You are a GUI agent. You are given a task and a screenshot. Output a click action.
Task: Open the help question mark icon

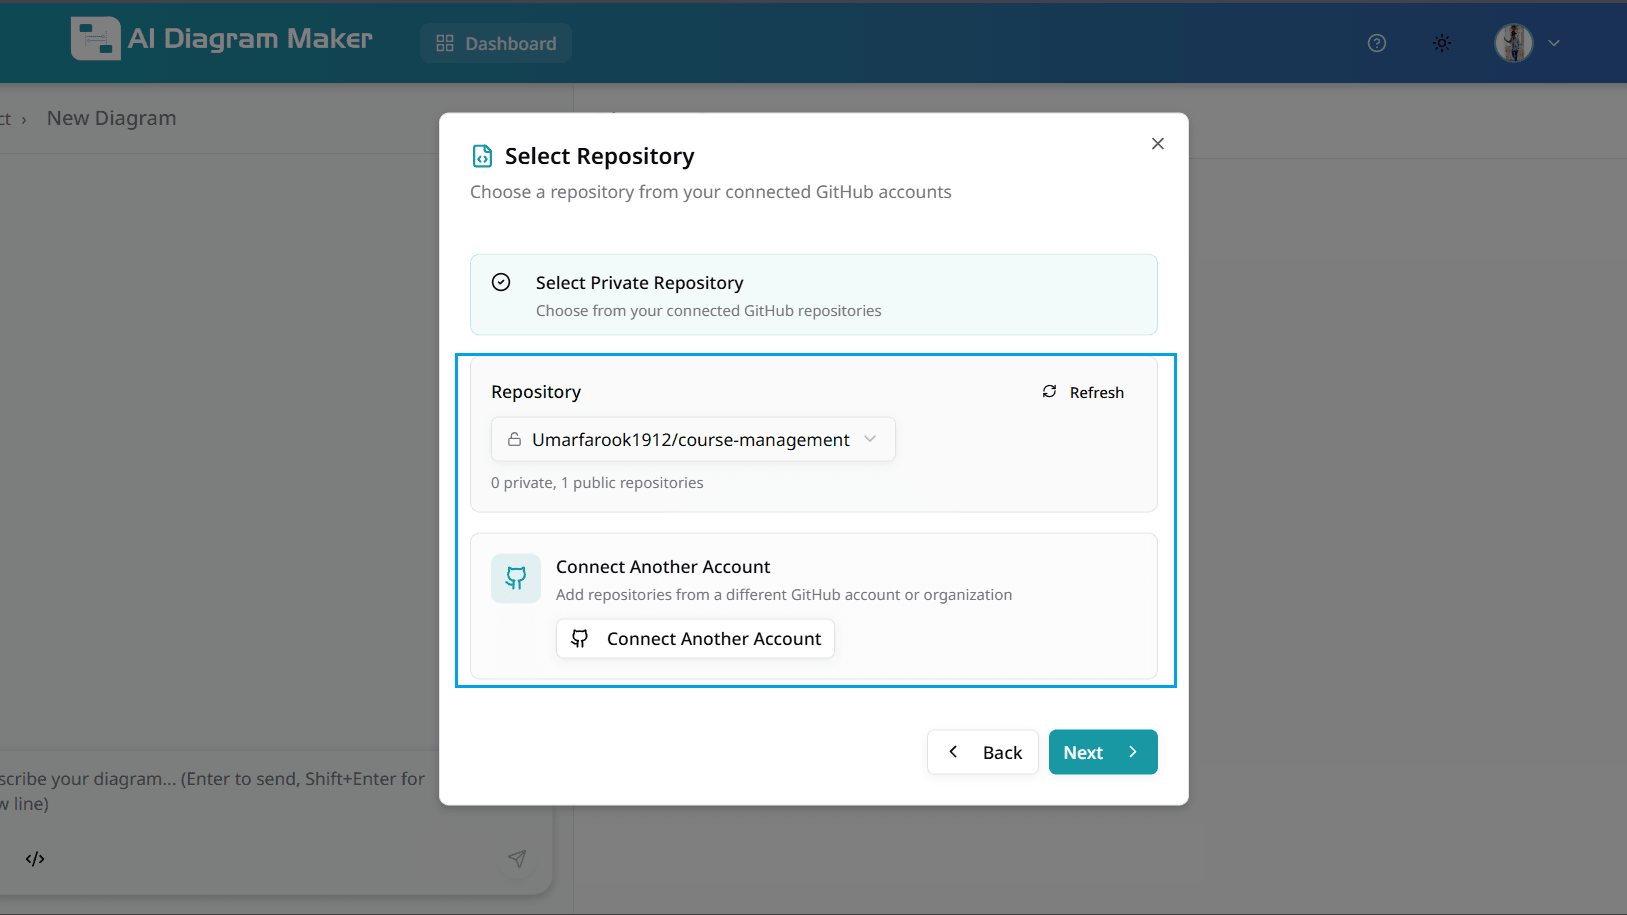pyautogui.click(x=1376, y=43)
